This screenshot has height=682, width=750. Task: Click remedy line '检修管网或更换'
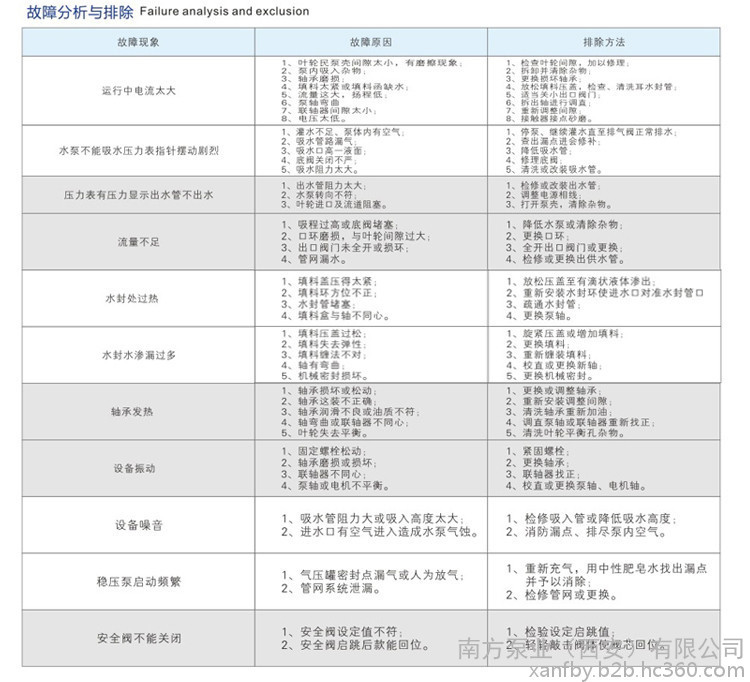pos(562,595)
